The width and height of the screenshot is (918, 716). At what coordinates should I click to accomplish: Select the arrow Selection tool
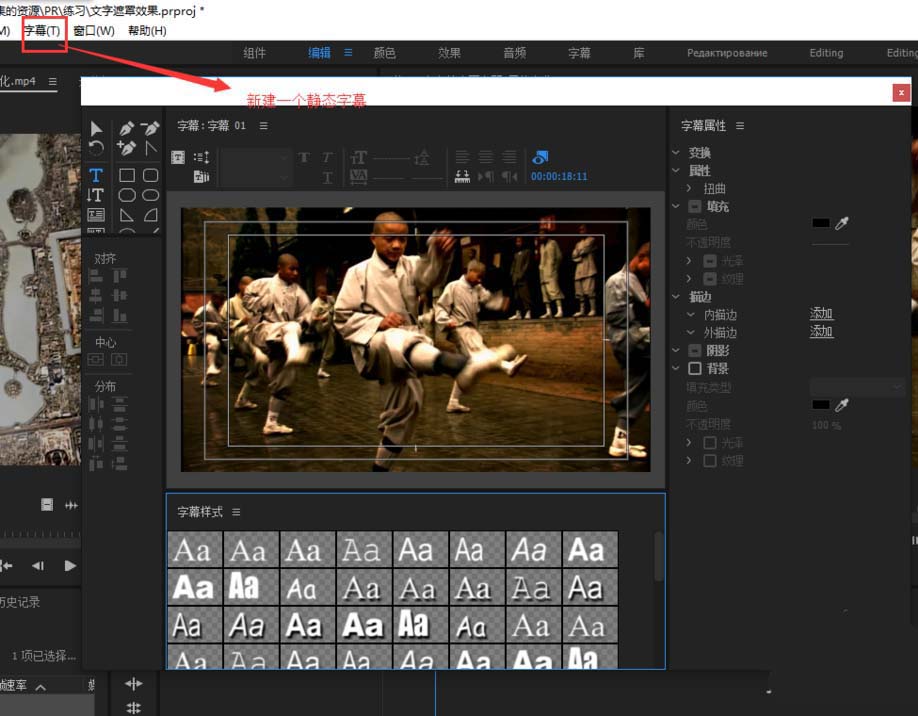point(96,129)
